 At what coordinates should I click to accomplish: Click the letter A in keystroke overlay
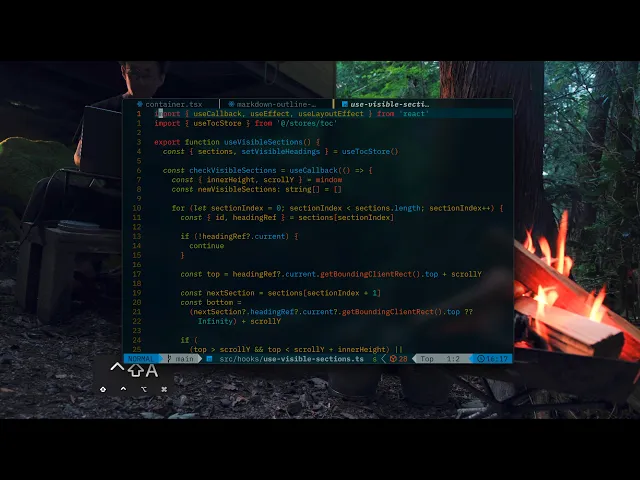point(152,371)
